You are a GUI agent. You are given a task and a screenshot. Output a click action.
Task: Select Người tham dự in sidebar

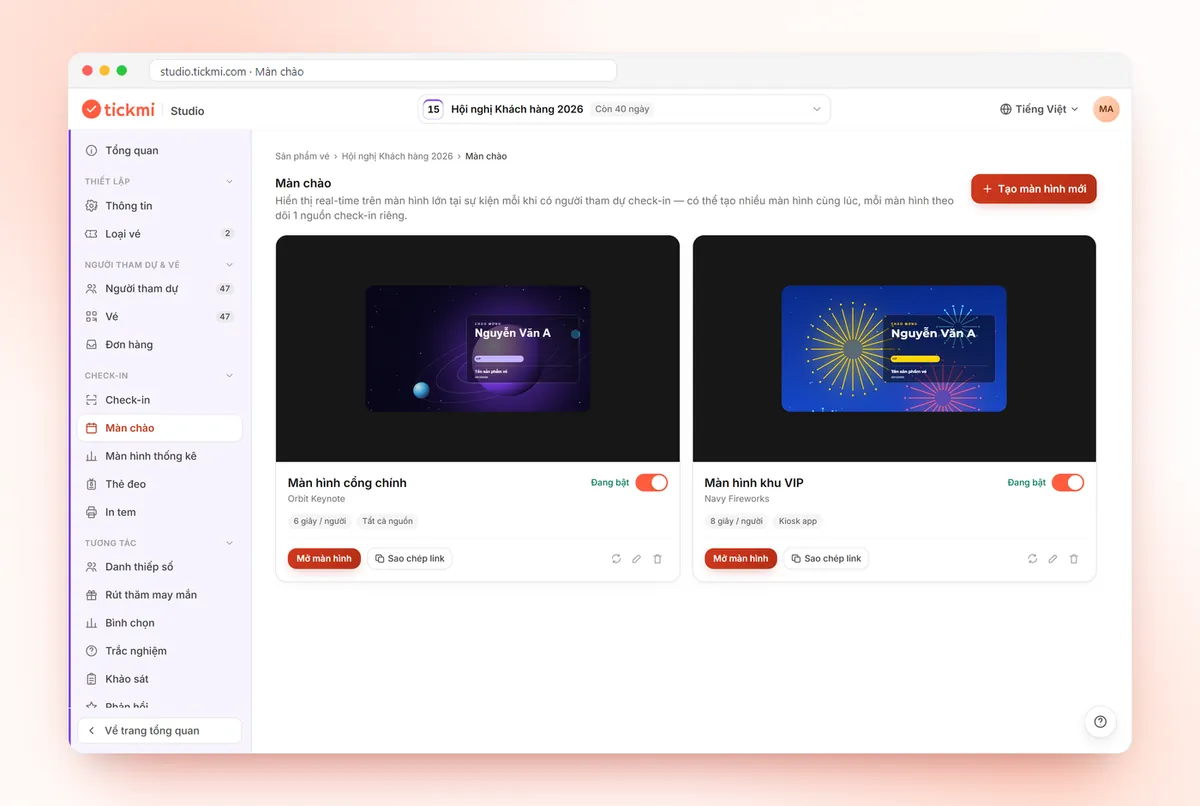[x=160, y=289]
